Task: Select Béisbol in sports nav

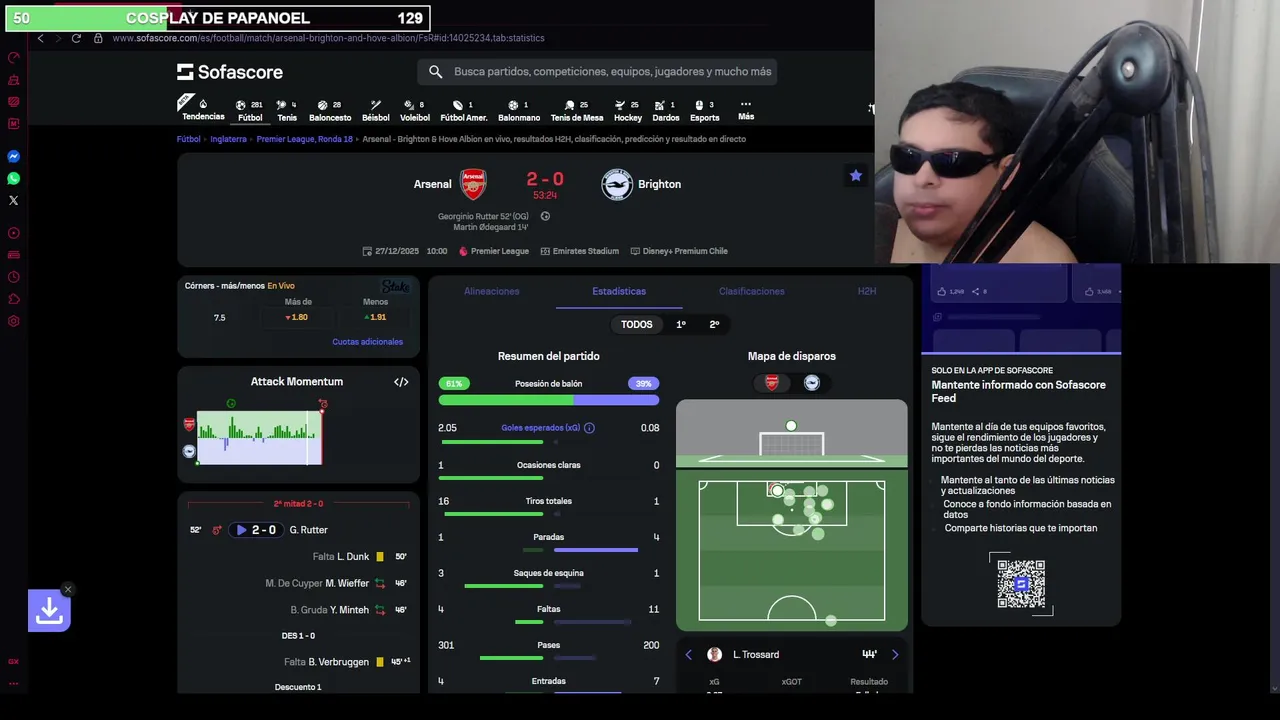Action: 376,111
